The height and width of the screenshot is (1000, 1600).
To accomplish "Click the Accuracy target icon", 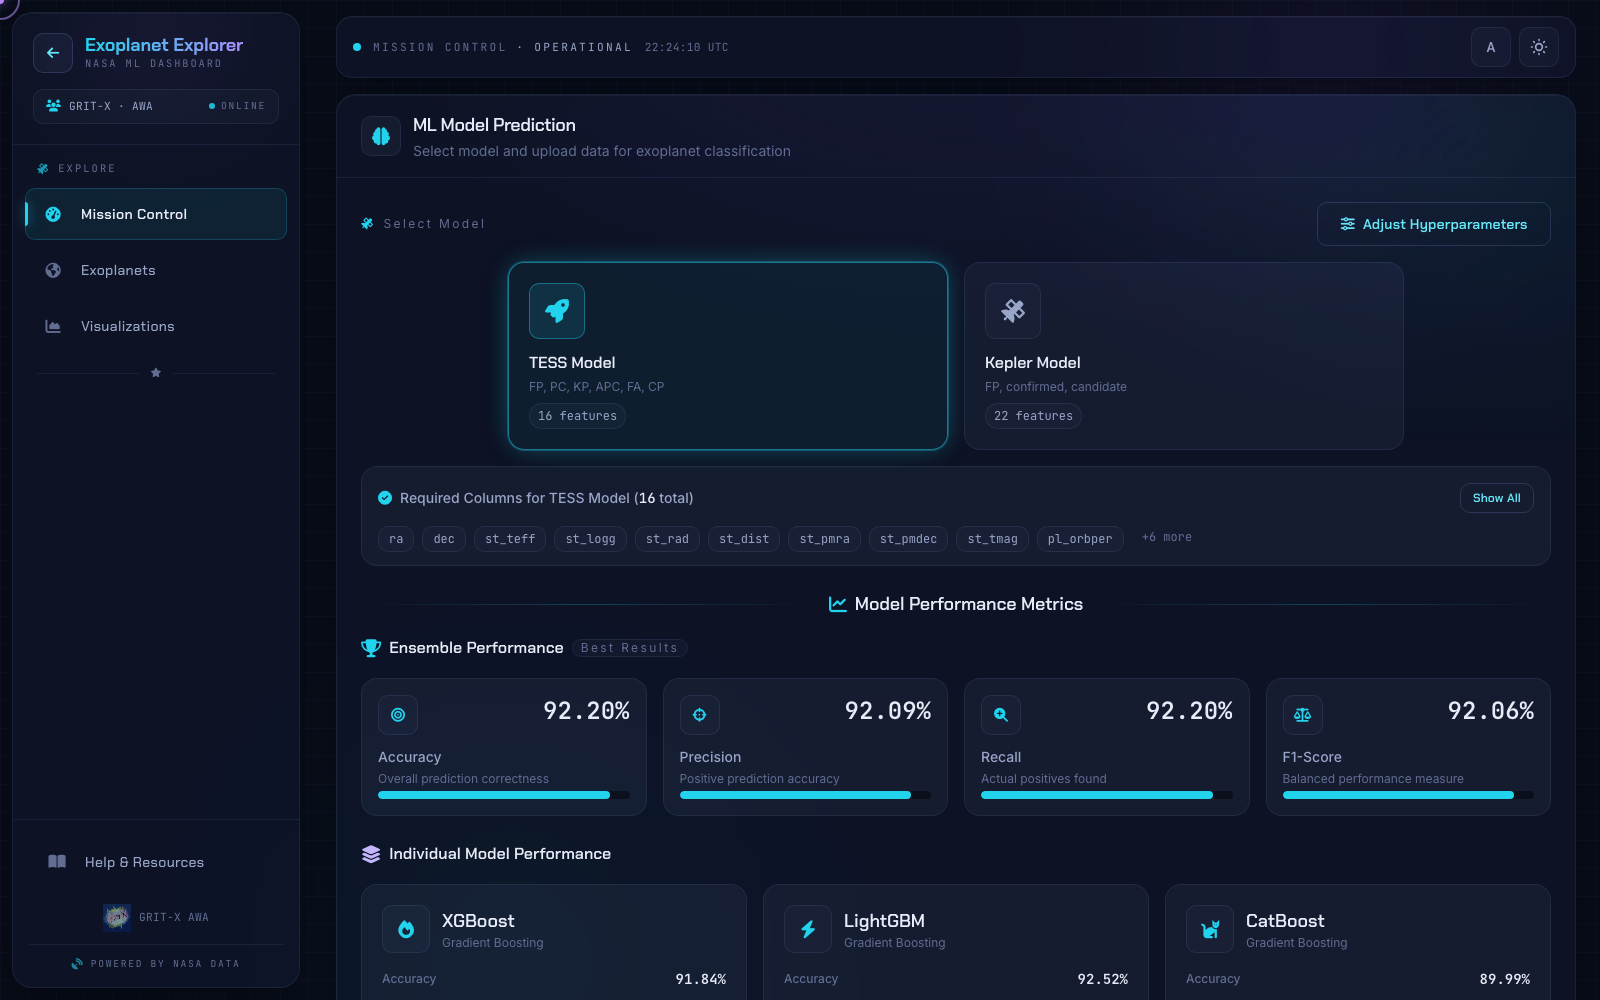I will (398, 715).
